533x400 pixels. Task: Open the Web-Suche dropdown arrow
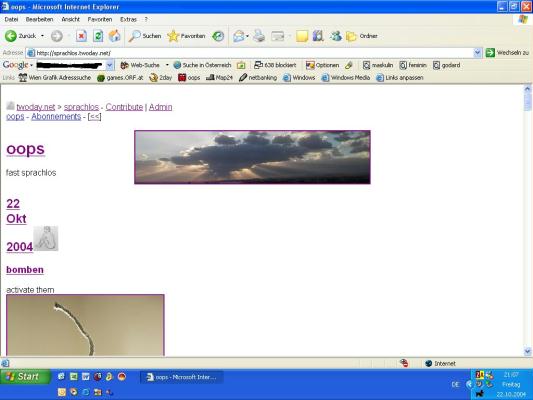[167, 65]
